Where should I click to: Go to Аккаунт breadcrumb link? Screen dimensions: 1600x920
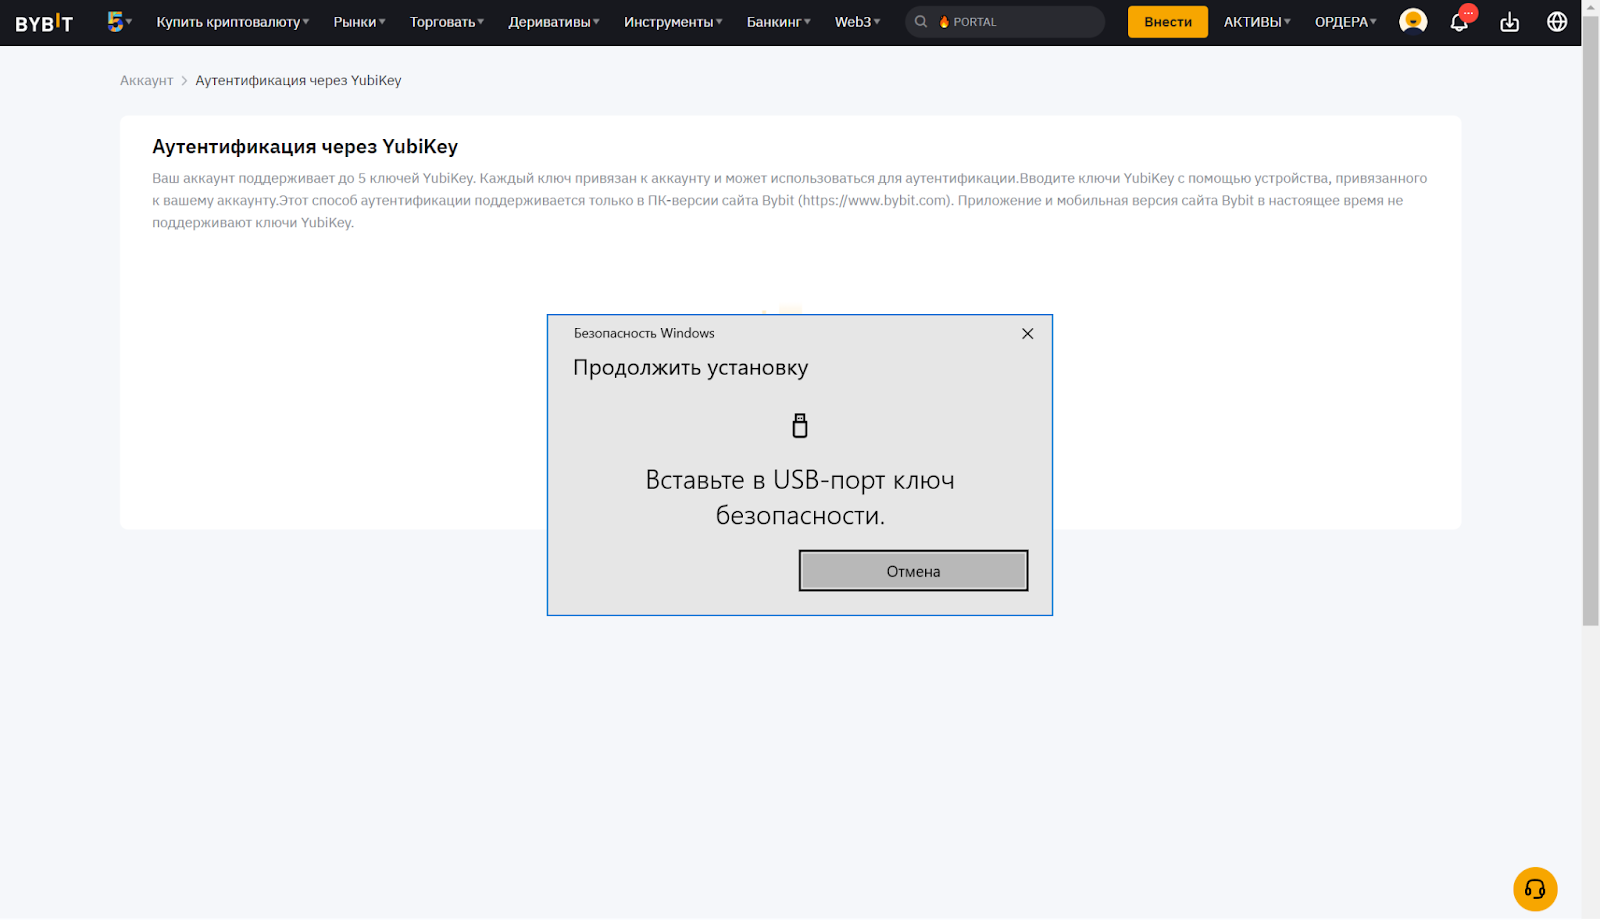click(147, 80)
